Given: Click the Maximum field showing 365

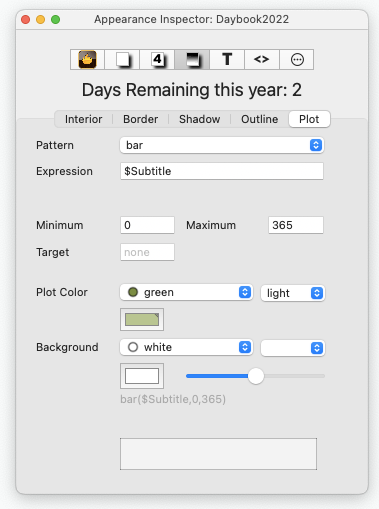Looking at the screenshot, I should click(296, 225).
